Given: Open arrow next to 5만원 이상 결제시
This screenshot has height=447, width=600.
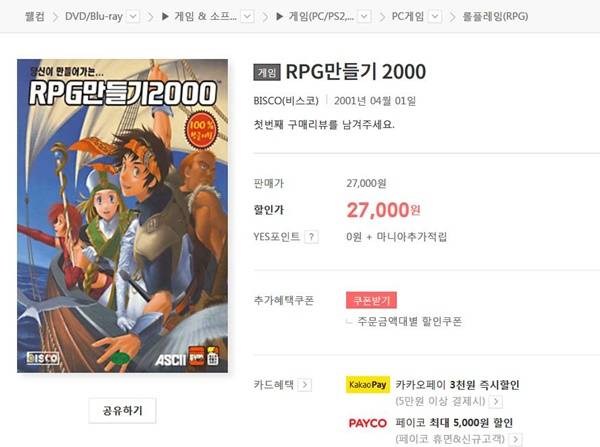Looking at the screenshot, I should click(496, 401).
